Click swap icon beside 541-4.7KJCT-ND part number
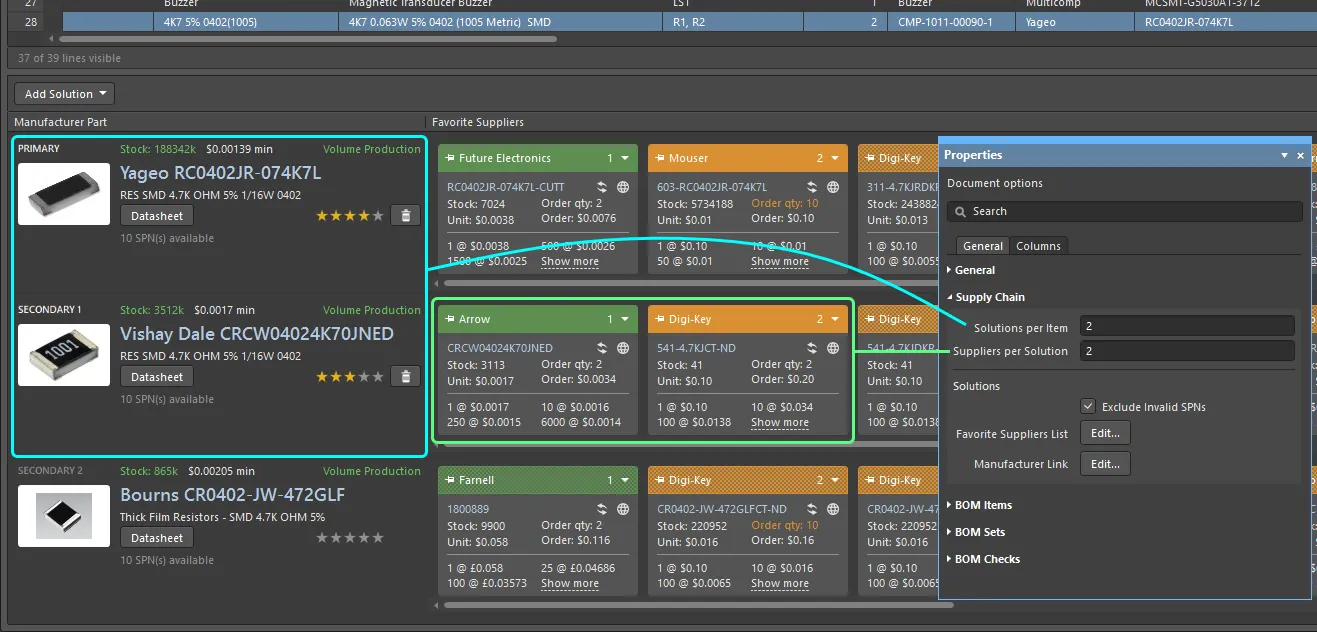This screenshot has height=632, width=1317. [813, 348]
